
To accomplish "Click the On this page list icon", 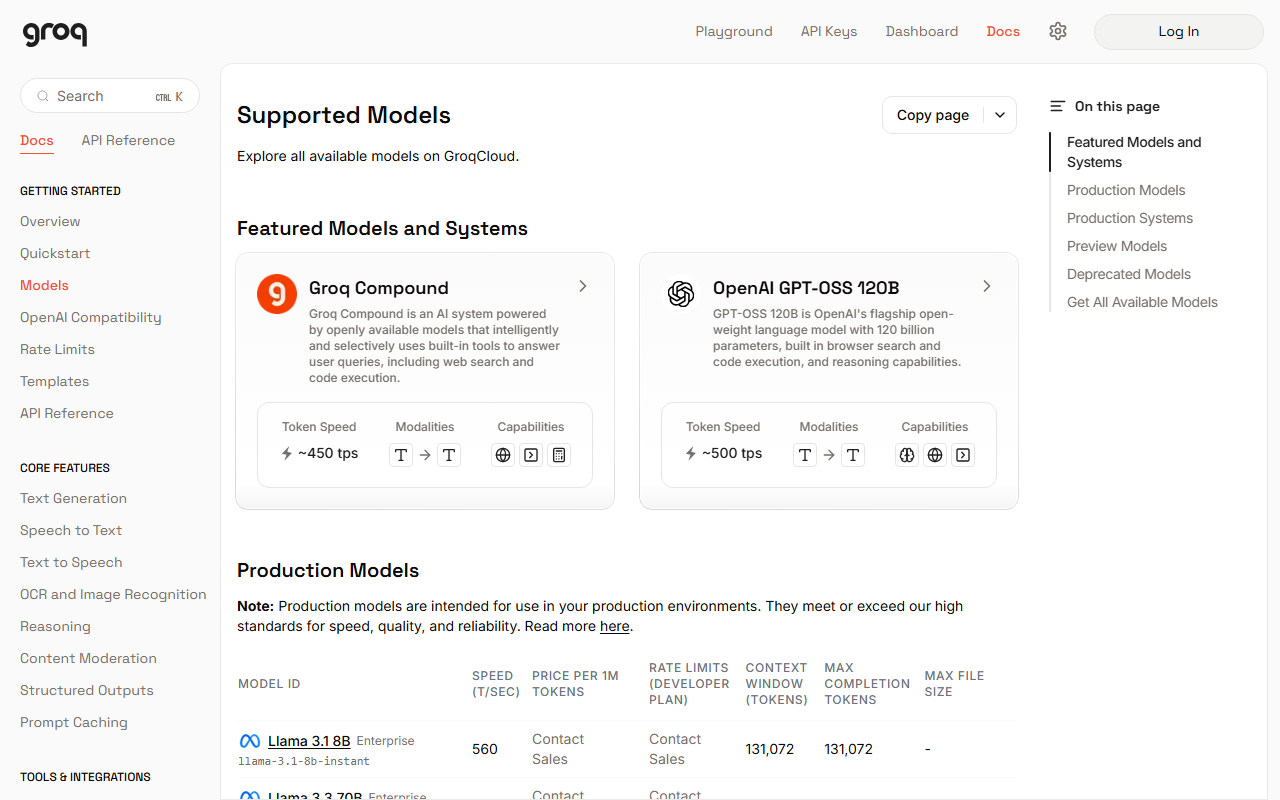I will pyautogui.click(x=1057, y=106).
